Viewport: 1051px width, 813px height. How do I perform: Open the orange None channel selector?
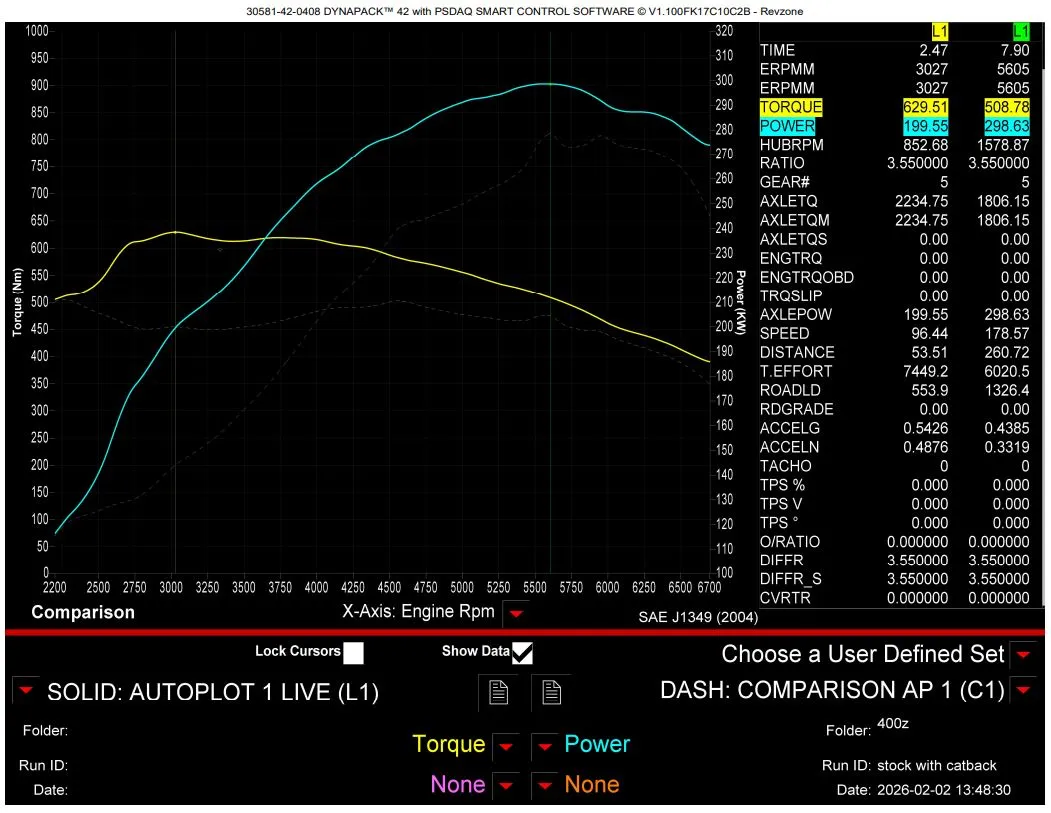click(545, 785)
